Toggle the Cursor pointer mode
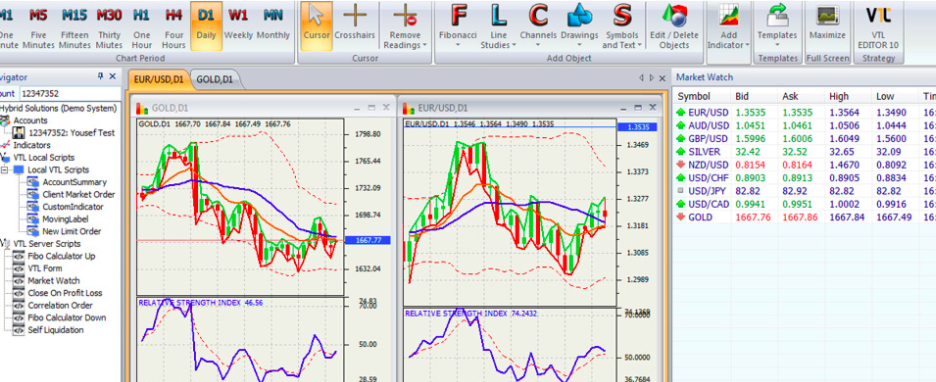936x382 pixels. coord(316,26)
